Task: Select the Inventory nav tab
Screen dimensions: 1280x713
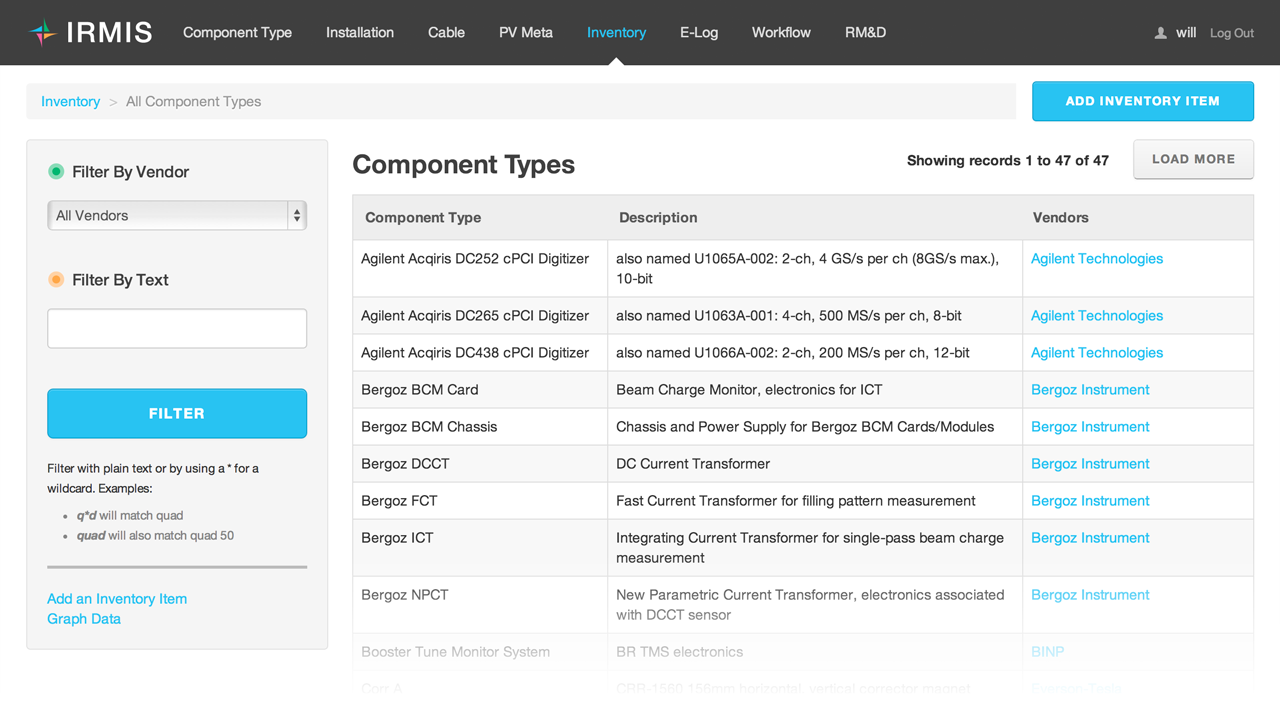Action: [x=616, y=33]
